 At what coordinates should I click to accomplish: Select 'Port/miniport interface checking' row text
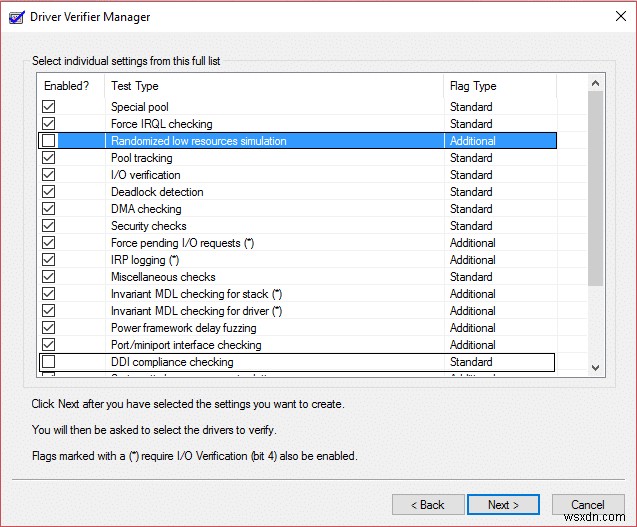tap(186, 345)
